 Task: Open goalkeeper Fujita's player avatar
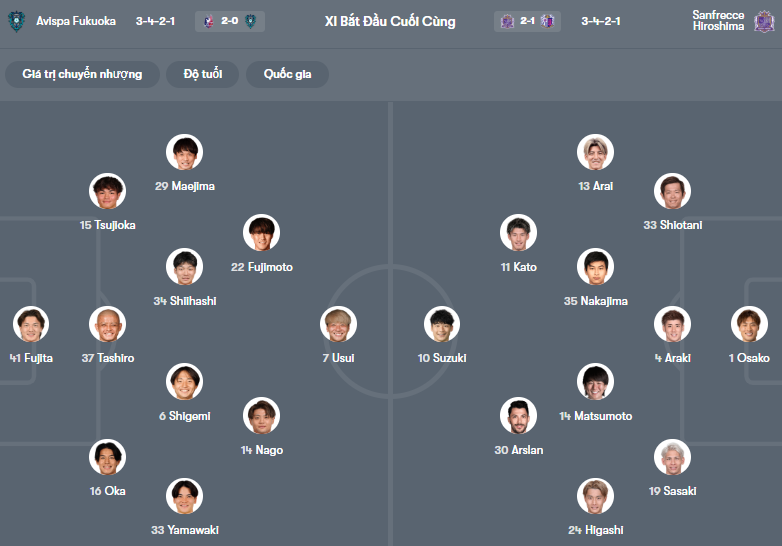click(x=31, y=324)
